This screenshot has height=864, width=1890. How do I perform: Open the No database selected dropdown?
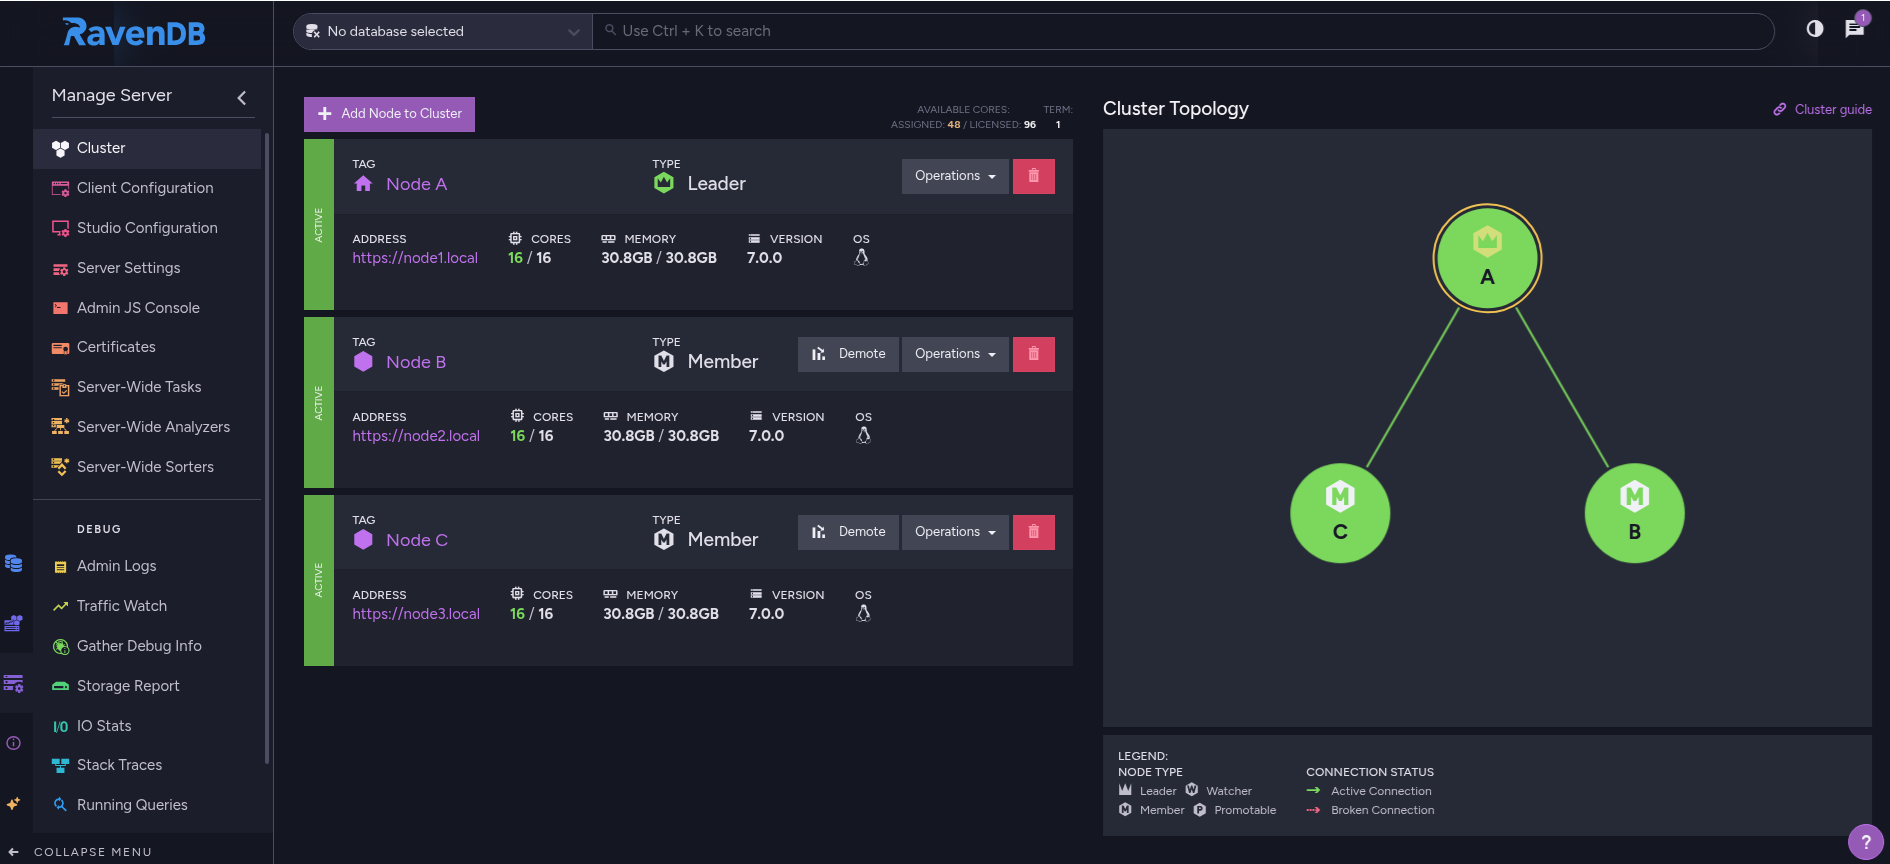443,31
